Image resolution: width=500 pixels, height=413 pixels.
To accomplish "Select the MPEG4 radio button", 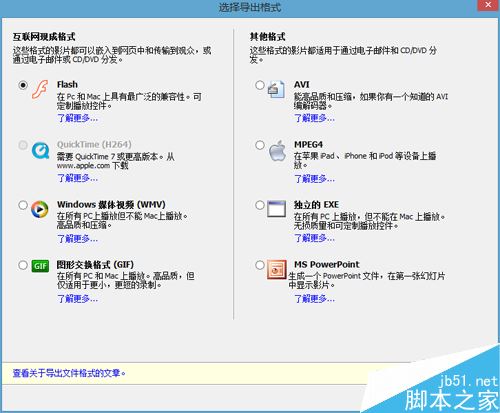I will click(x=260, y=145).
